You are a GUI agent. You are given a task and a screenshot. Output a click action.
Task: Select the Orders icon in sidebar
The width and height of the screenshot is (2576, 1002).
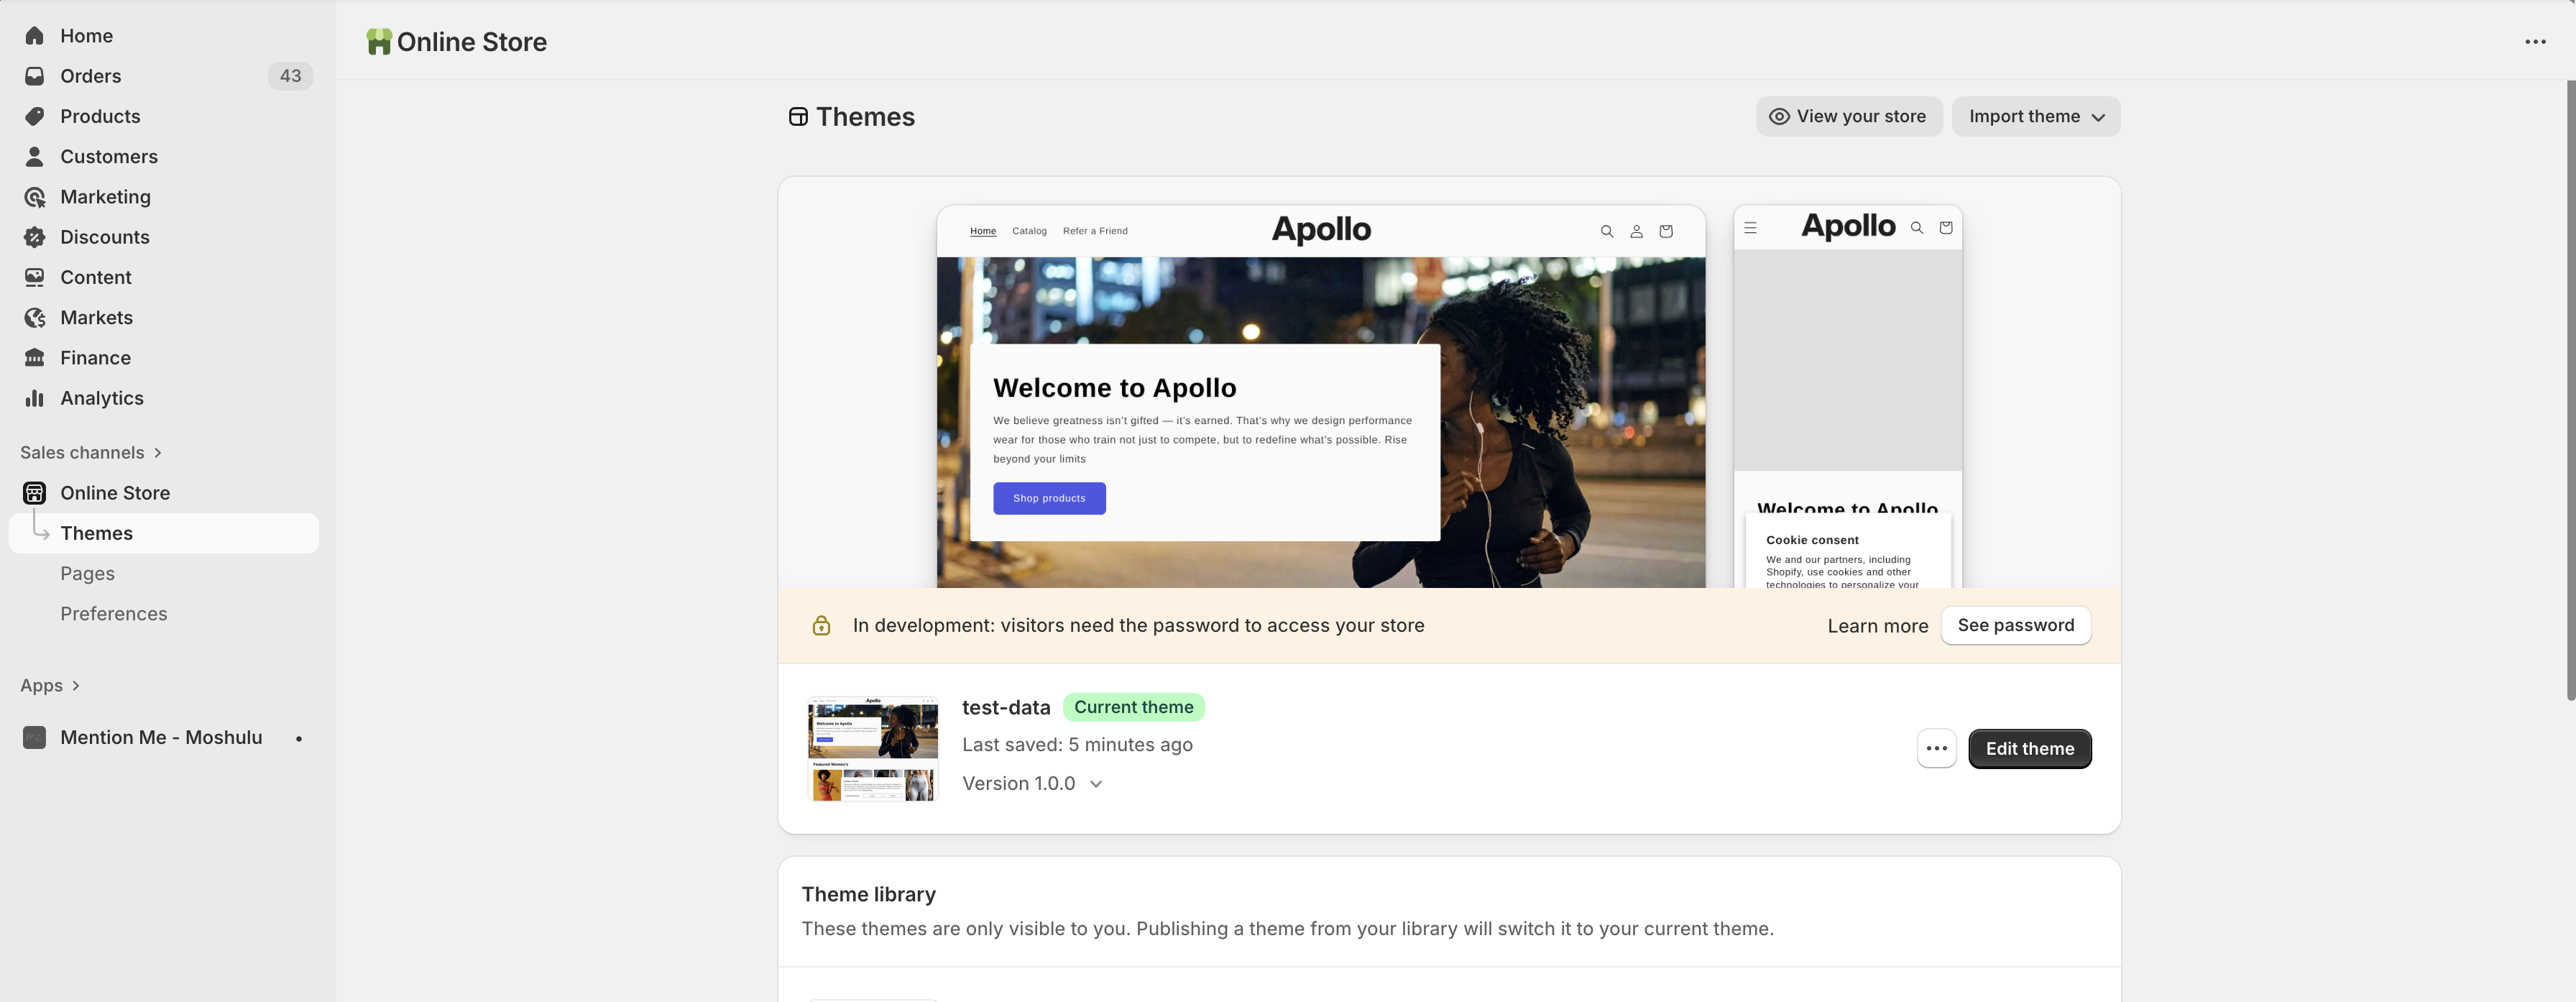35,75
